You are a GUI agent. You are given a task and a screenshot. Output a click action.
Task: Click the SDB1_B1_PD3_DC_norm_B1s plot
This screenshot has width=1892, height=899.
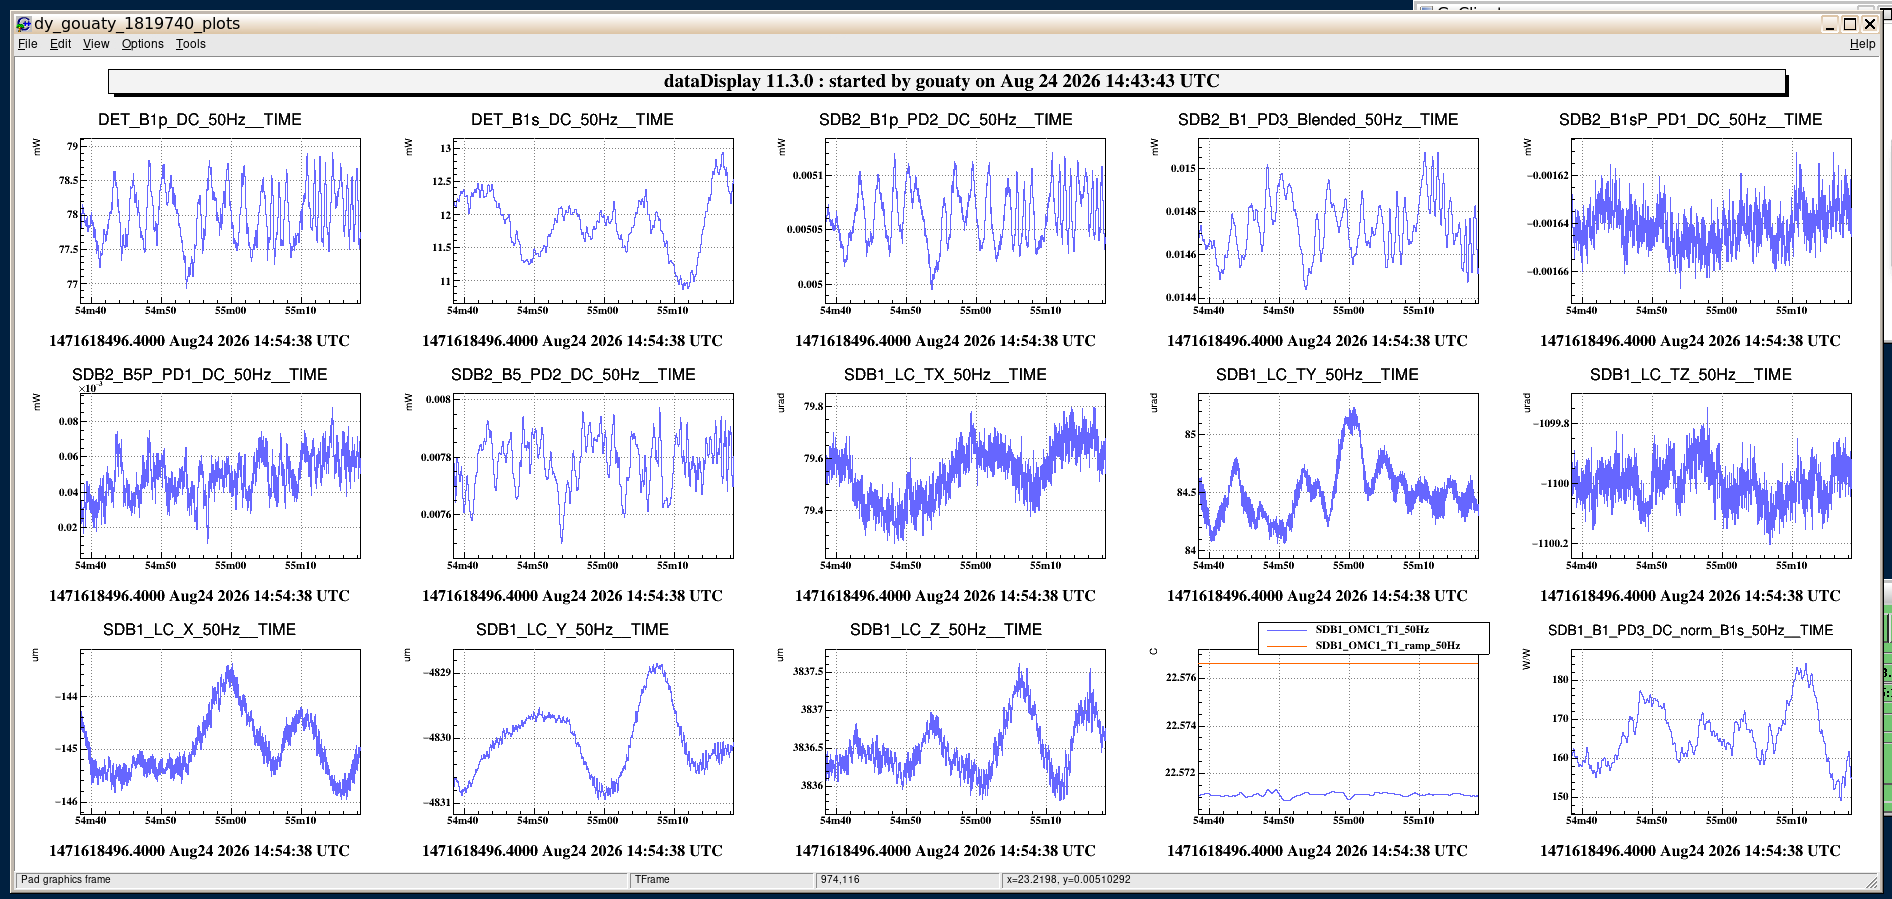[1711, 731]
